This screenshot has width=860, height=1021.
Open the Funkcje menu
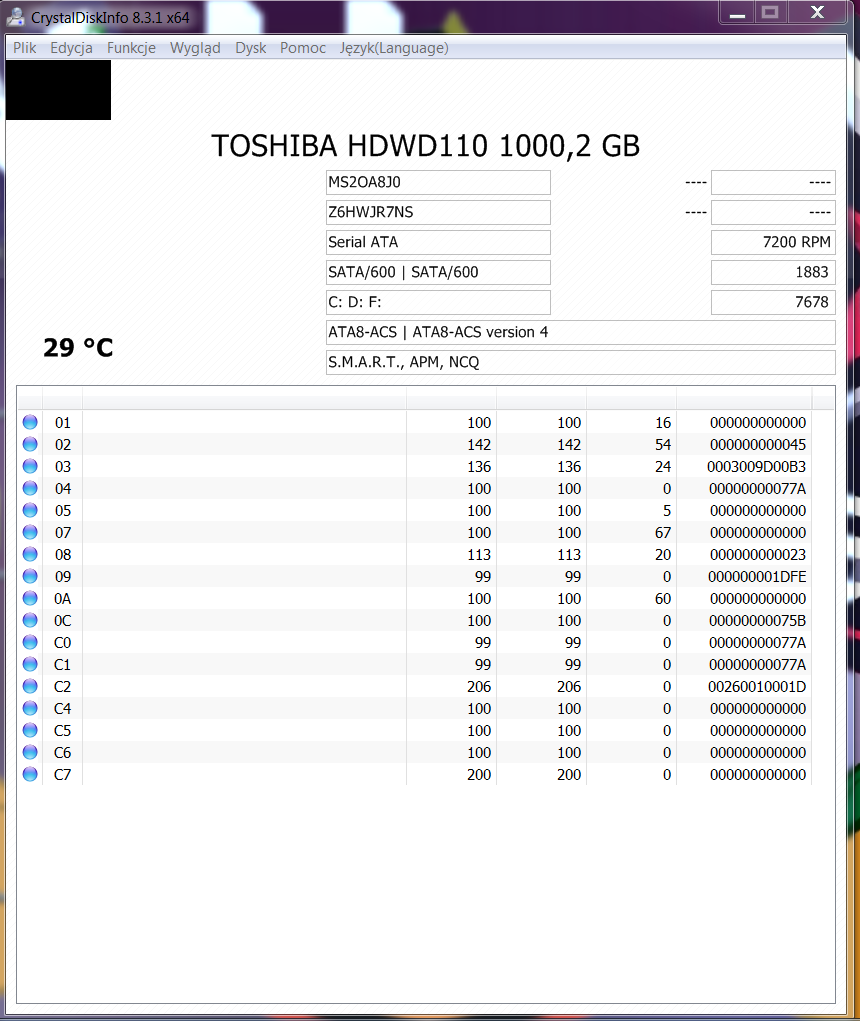point(131,48)
